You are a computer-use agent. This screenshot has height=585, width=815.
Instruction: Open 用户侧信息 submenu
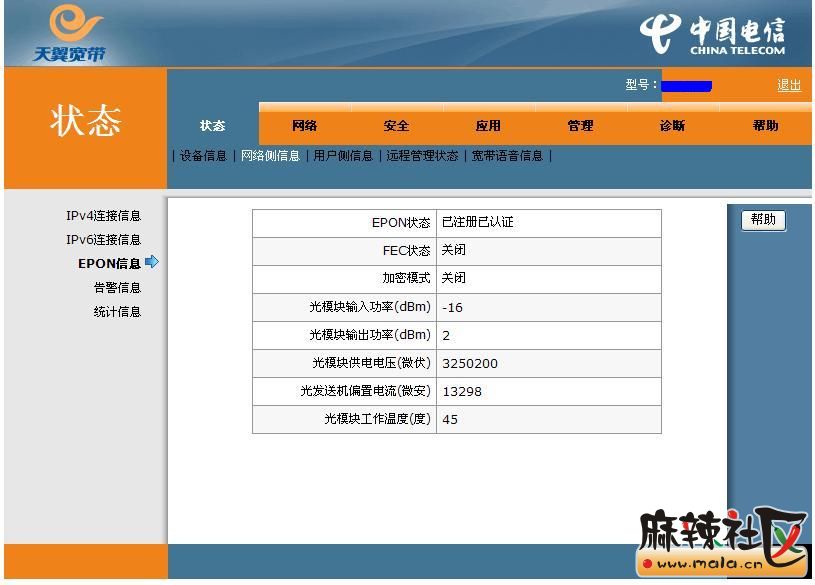point(343,156)
